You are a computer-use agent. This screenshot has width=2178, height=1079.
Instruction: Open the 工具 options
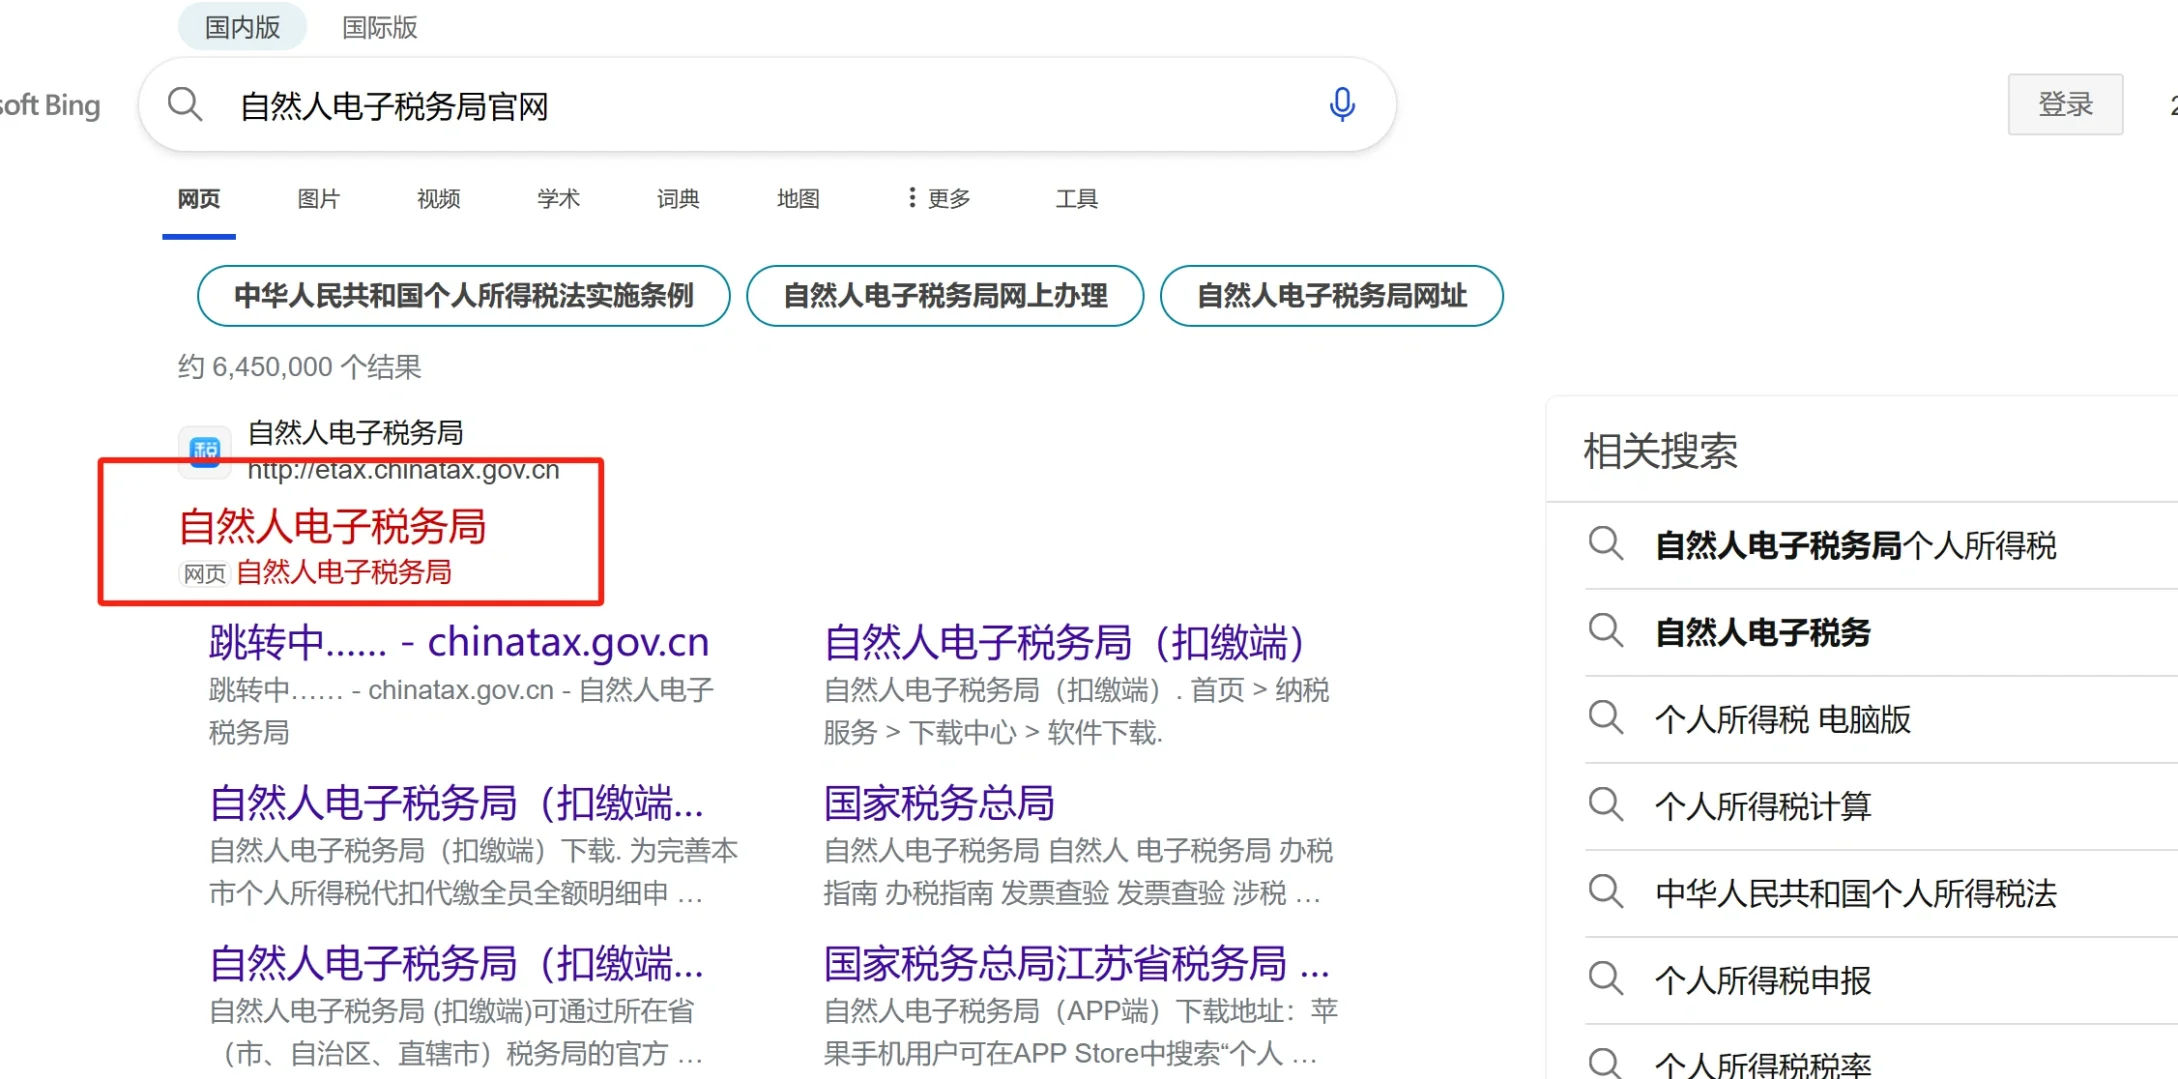(1076, 199)
